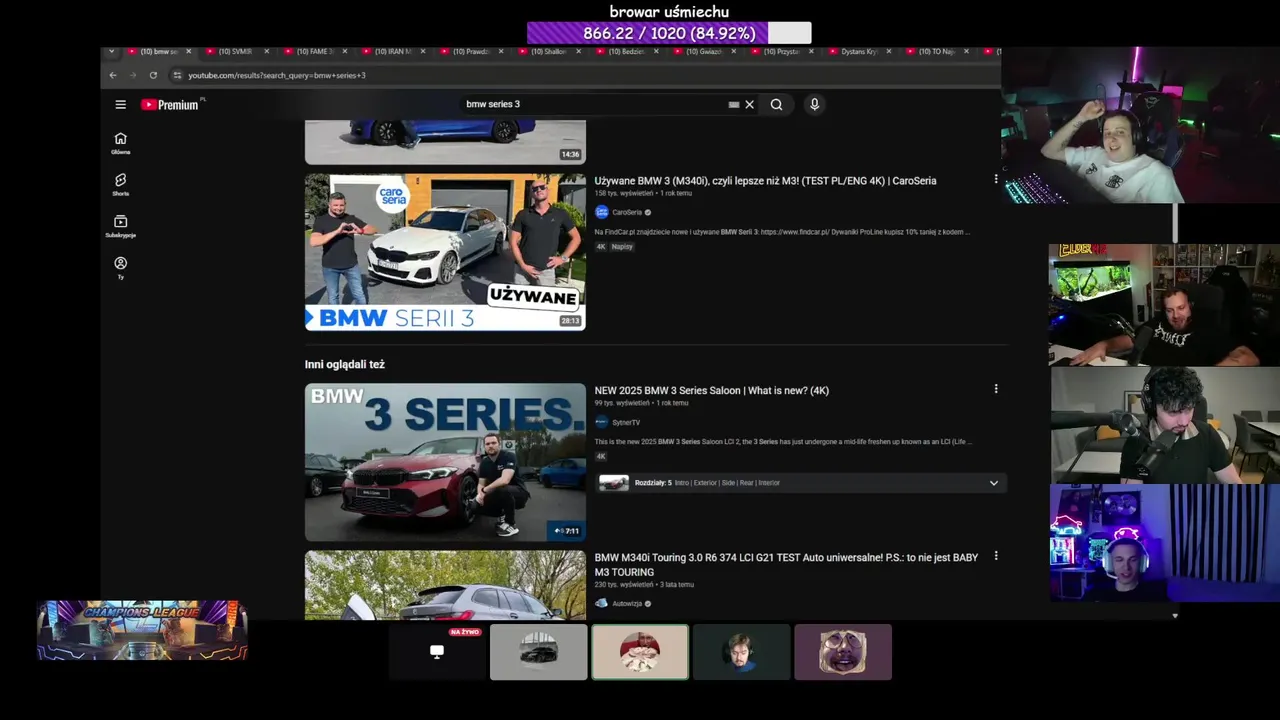Reload the YouTube page
The image size is (1280, 720).
click(x=153, y=75)
